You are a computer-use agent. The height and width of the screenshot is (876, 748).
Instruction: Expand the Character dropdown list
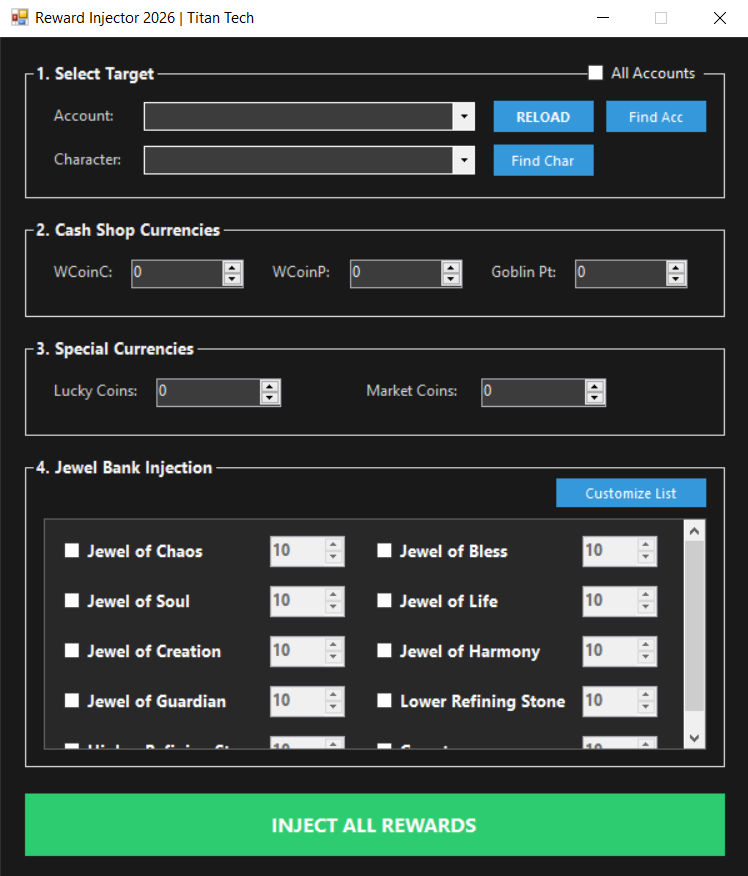pos(463,160)
